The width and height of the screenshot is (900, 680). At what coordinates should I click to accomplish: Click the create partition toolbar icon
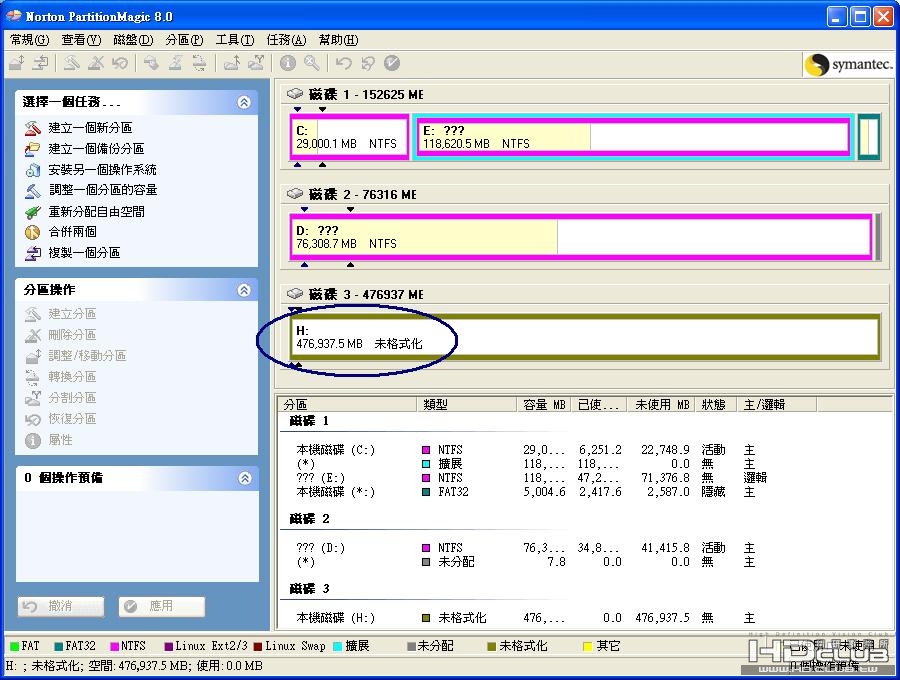[x=71, y=63]
